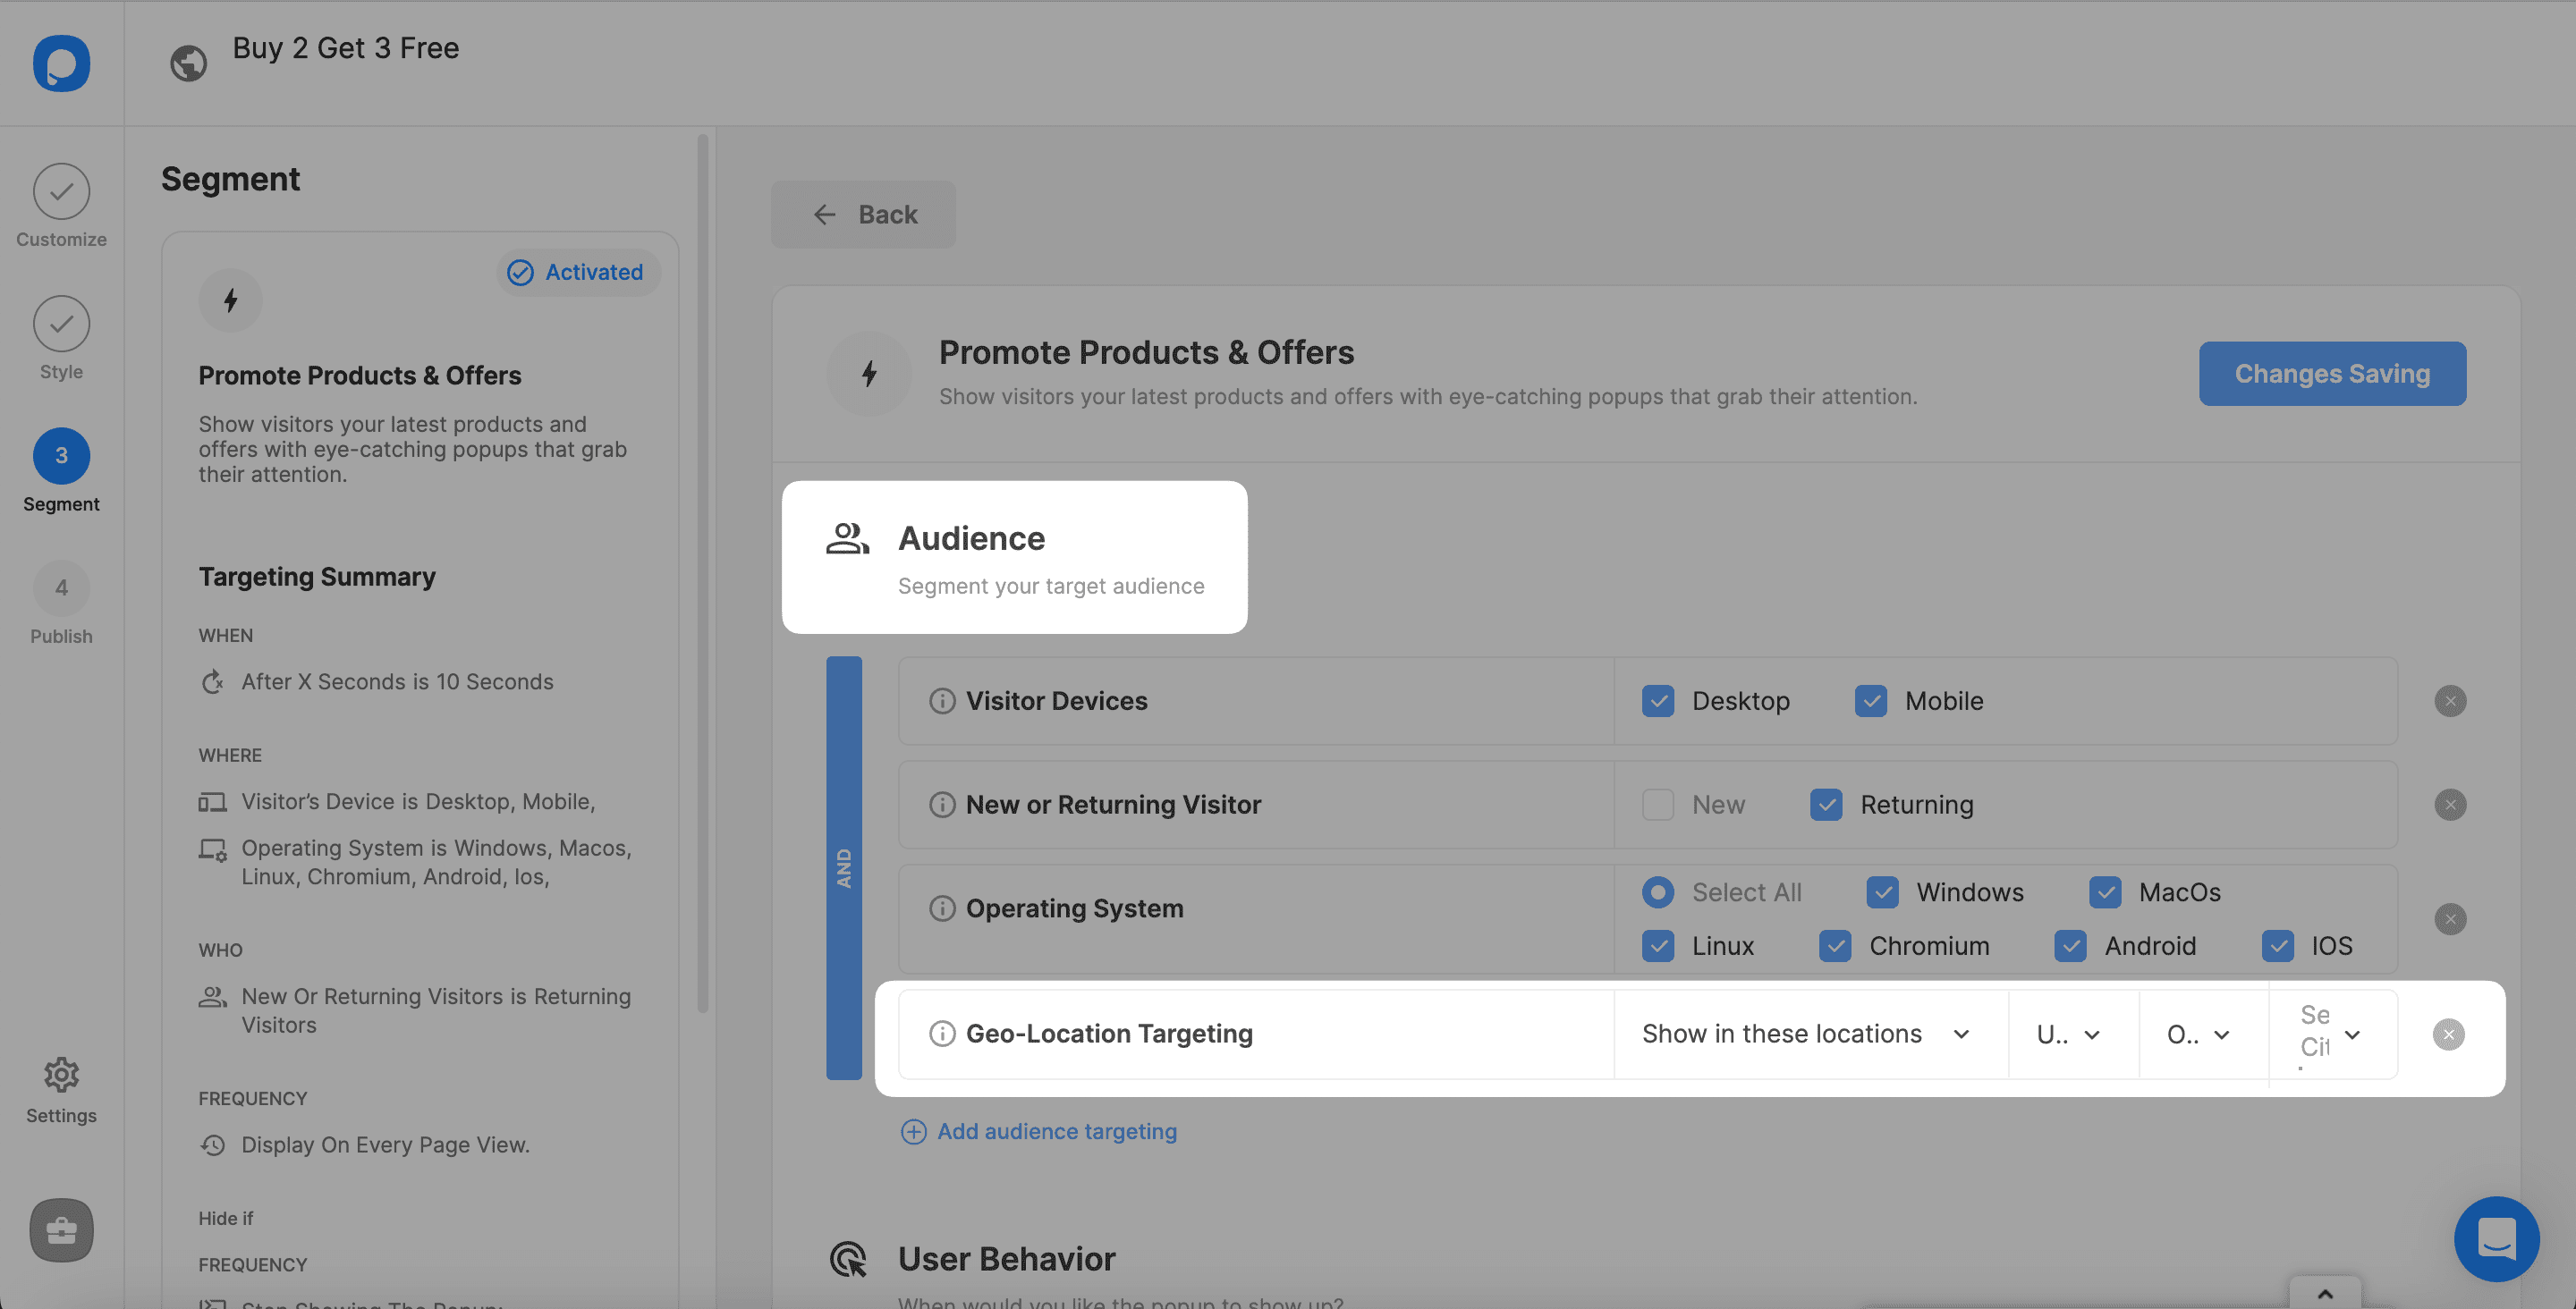Toggle the Desktop visitor device checkbox
The height and width of the screenshot is (1309, 2576).
click(1657, 699)
